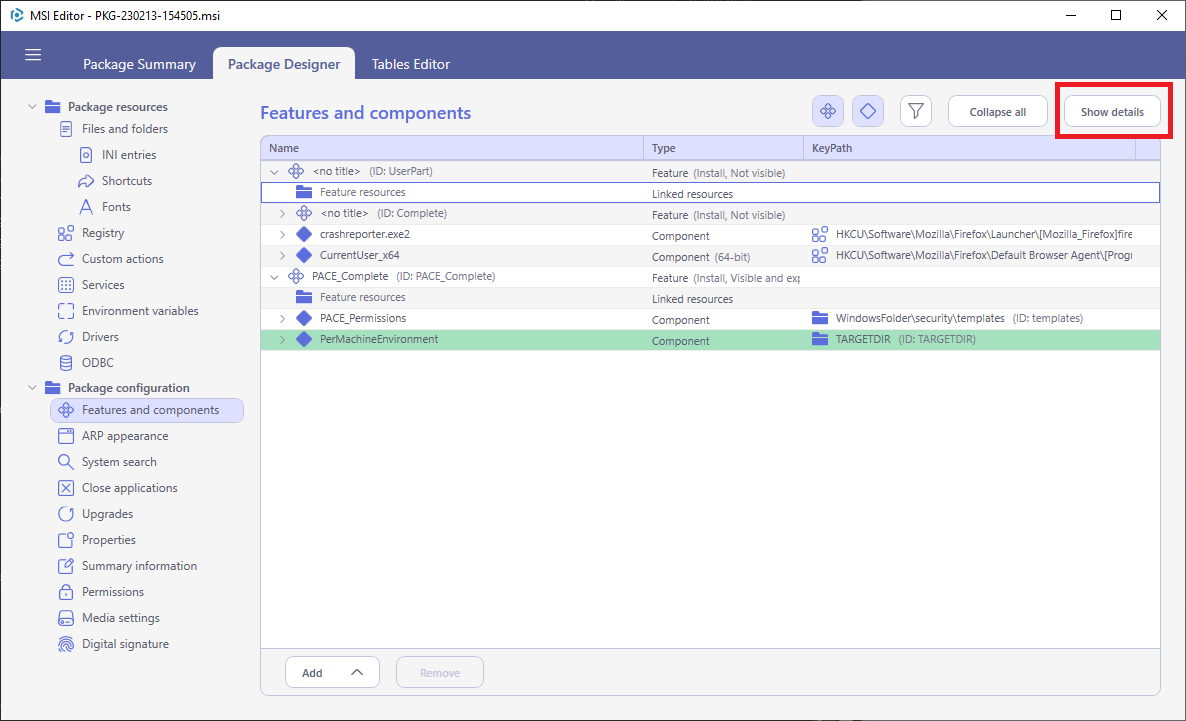
Task: Sort by the Type column header
Action: [x=723, y=148]
